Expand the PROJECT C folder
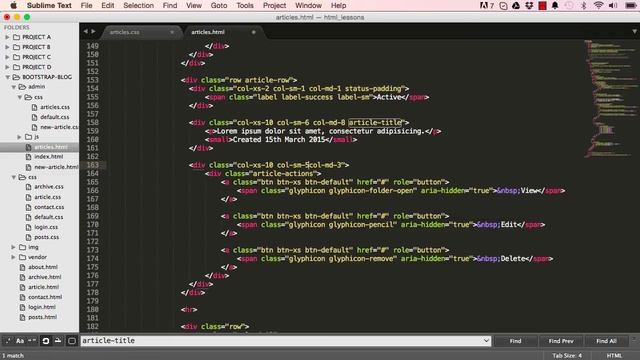The height and width of the screenshot is (360, 640). 7,57
